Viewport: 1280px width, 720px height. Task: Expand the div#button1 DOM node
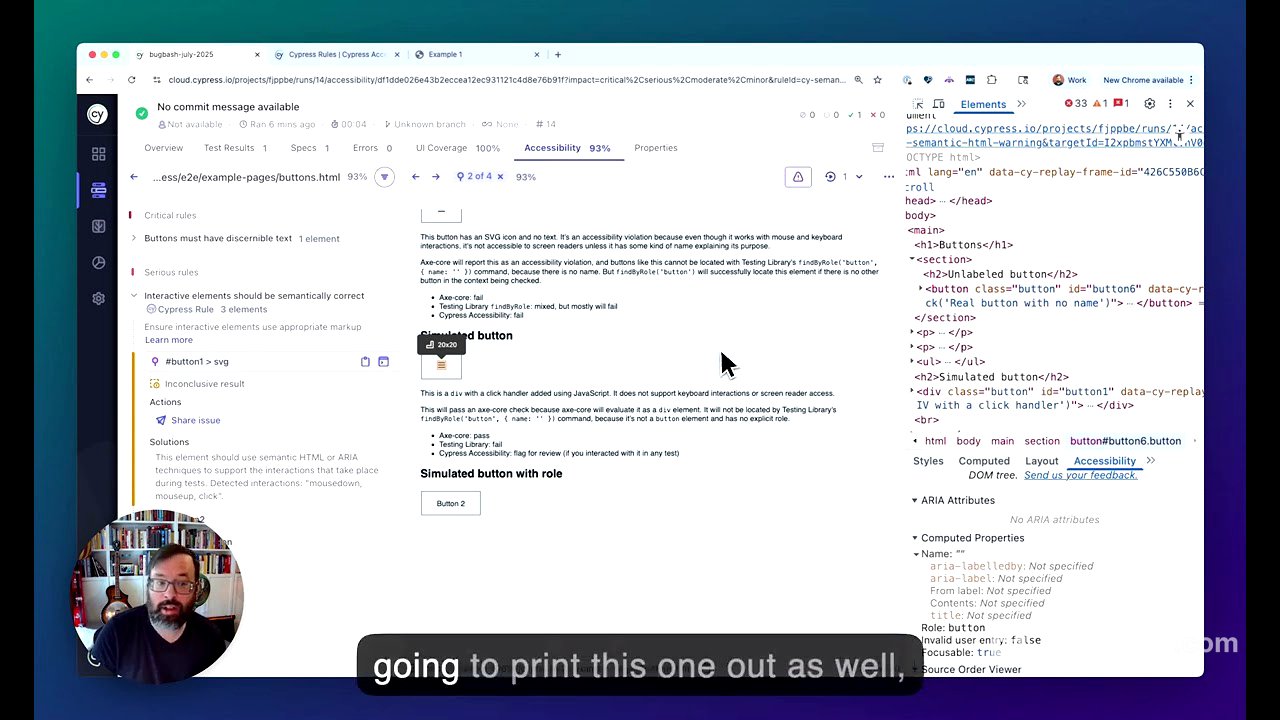click(x=912, y=391)
